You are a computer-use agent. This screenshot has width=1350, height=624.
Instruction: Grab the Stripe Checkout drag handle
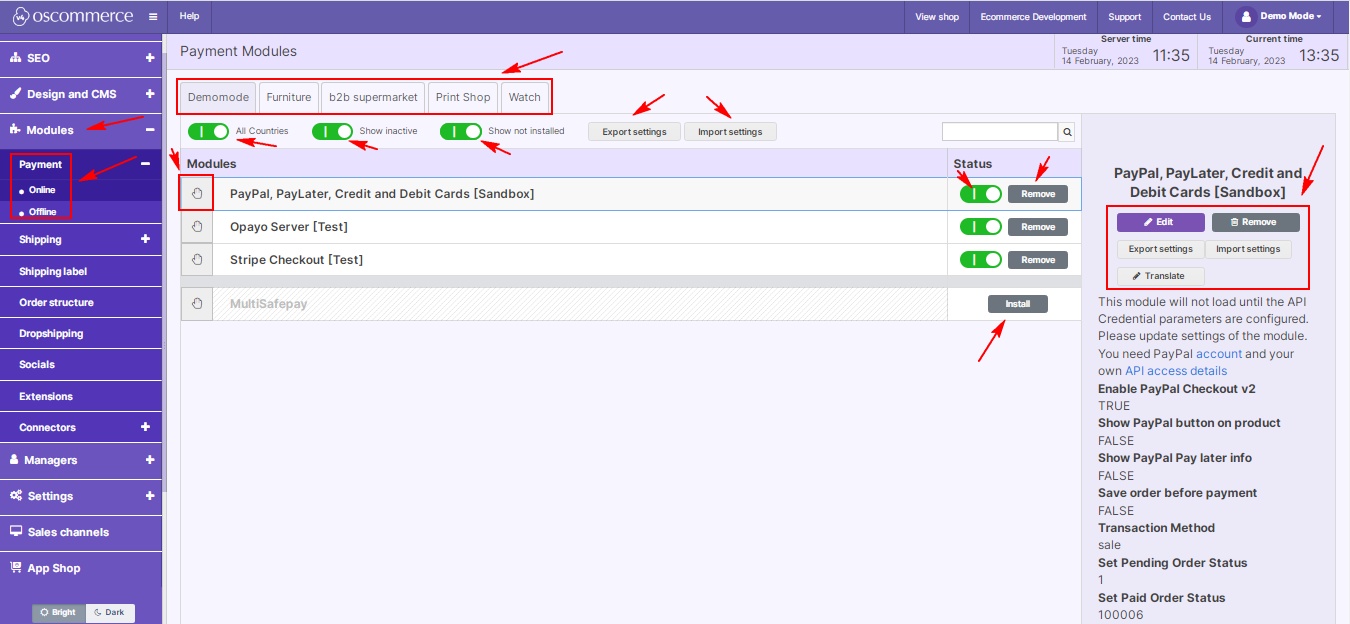[197, 260]
